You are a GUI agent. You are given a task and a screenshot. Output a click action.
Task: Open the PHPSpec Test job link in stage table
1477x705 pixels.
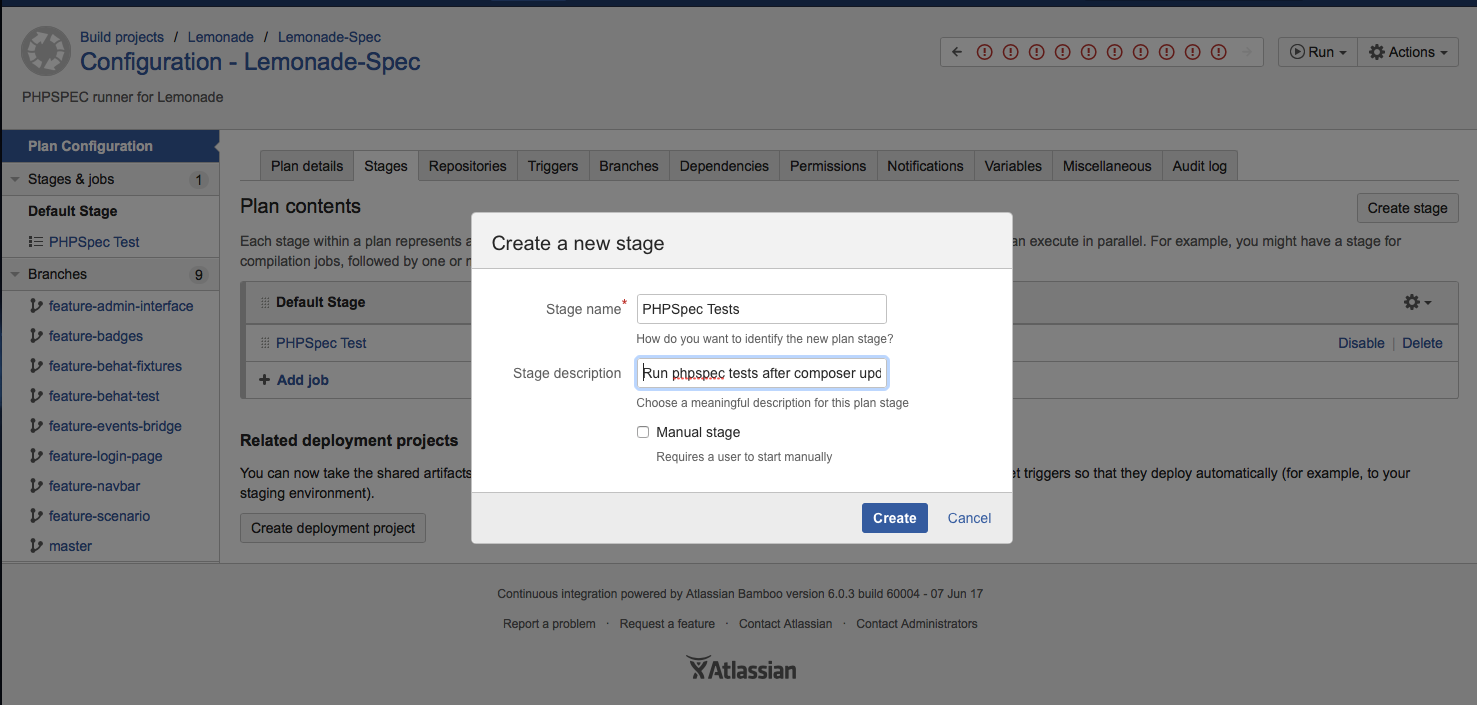click(321, 343)
